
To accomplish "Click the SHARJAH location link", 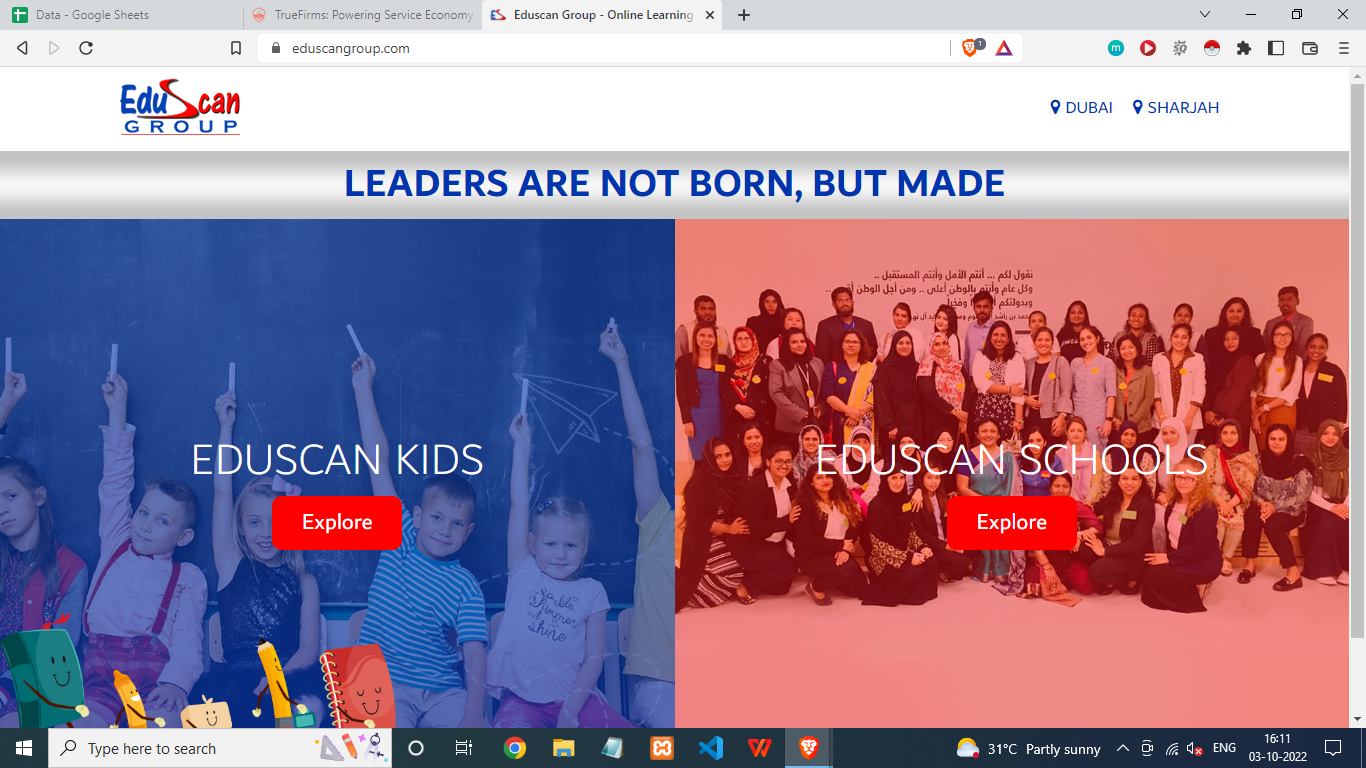I will click(x=1175, y=107).
